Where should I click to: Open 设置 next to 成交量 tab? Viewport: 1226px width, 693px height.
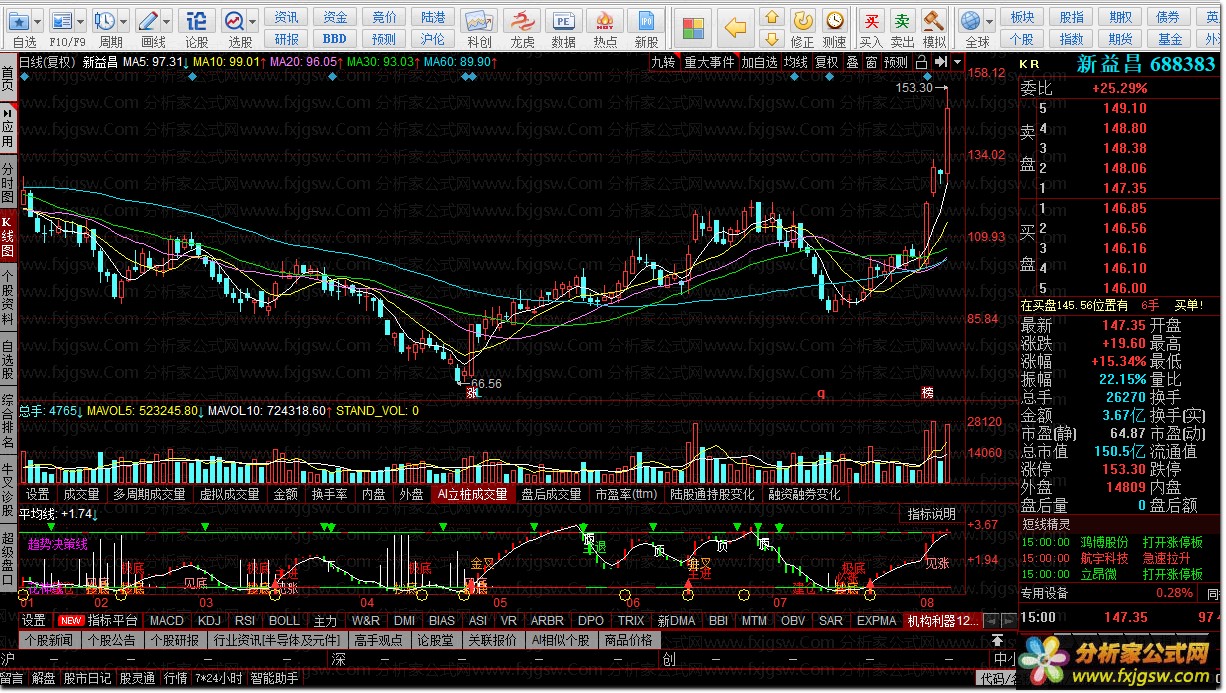[37, 494]
